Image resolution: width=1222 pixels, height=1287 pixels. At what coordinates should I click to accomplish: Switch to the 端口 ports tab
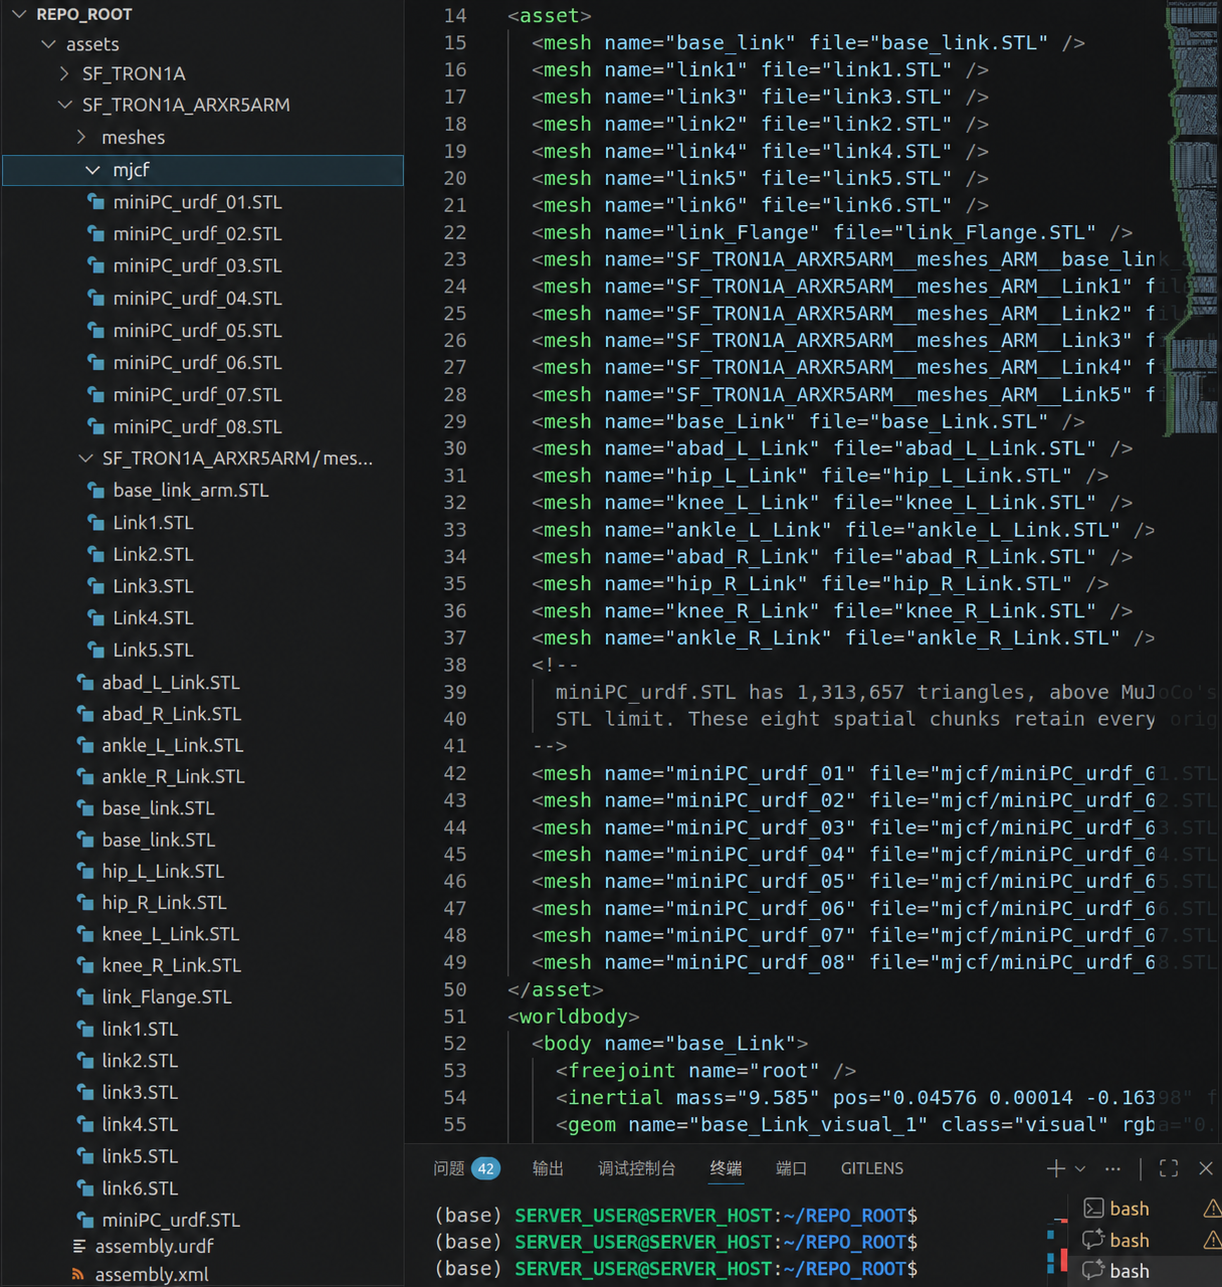tap(791, 1168)
